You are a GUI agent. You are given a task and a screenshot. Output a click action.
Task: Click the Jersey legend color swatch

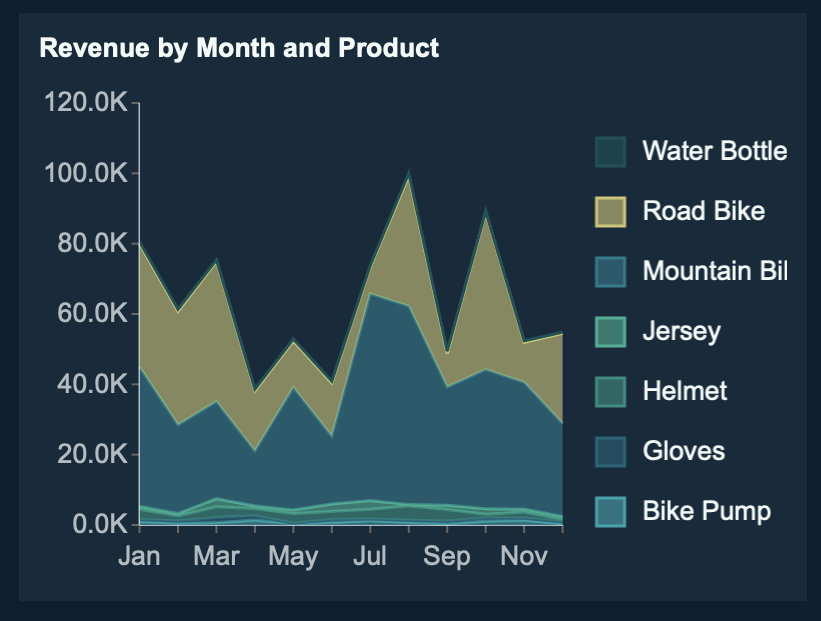[x=610, y=332]
